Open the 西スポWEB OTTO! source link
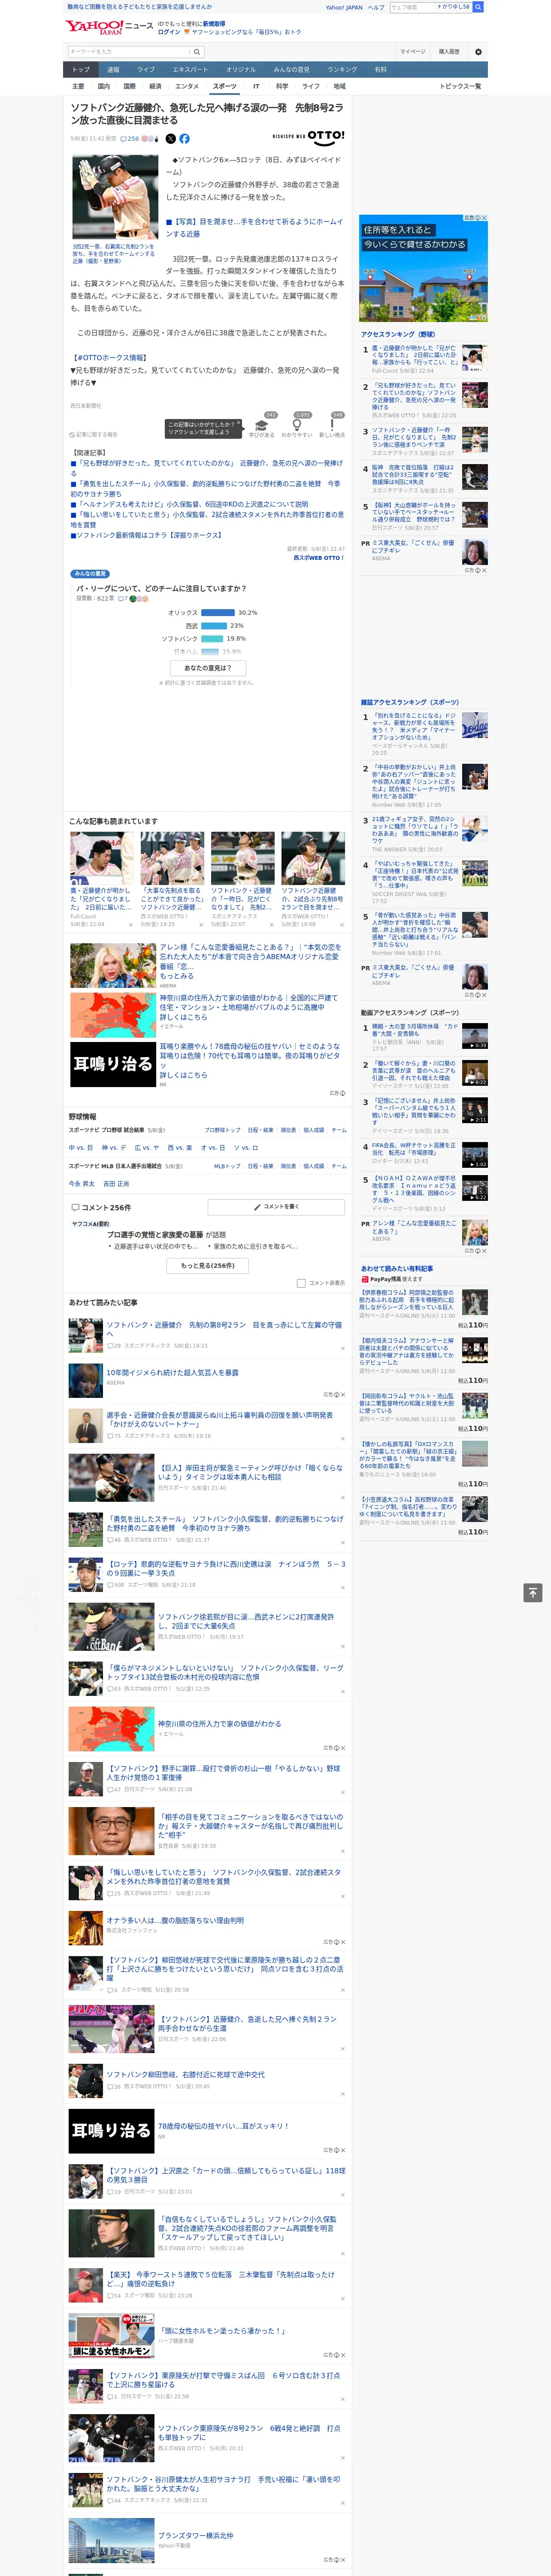This screenshot has height=2576, width=551. click(x=319, y=558)
